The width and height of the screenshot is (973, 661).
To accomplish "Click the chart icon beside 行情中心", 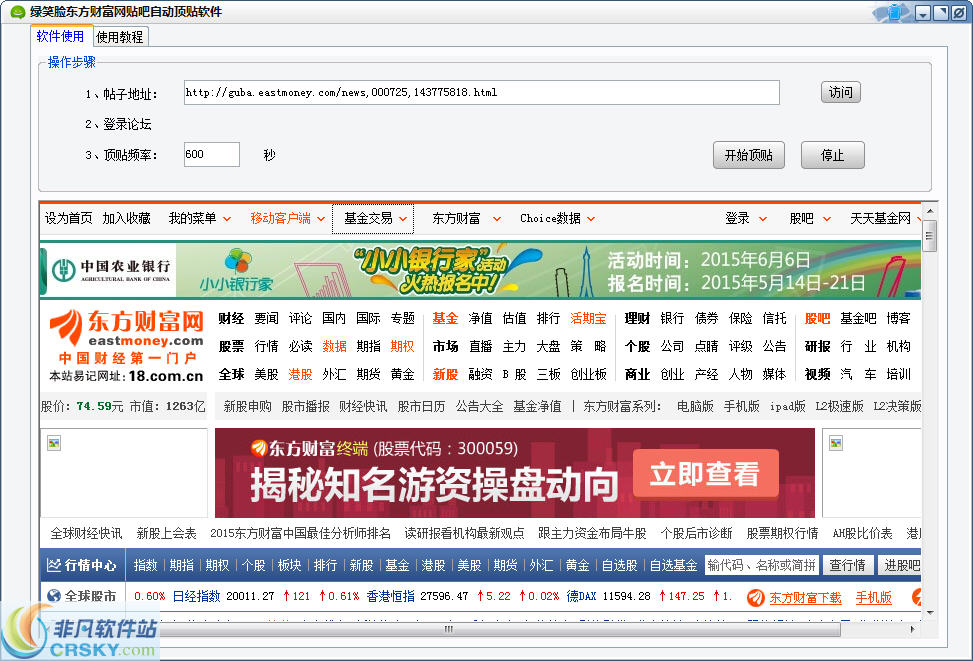I will point(54,565).
